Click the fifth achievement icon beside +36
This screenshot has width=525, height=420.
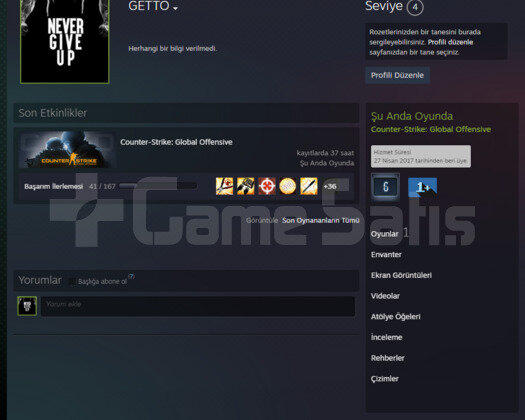pyautogui.click(x=309, y=186)
